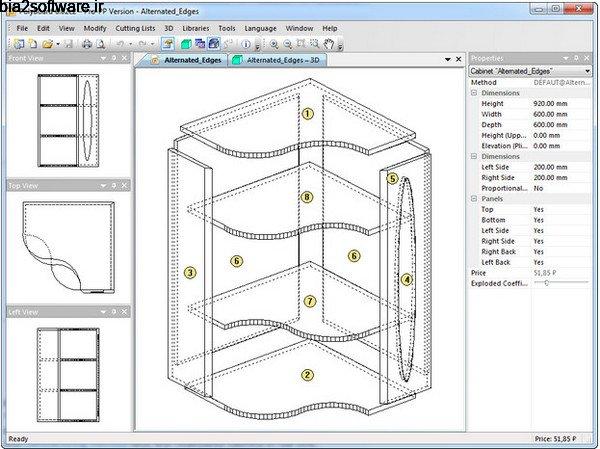Click the zoom out magnifier icon

[x=288, y=44]
